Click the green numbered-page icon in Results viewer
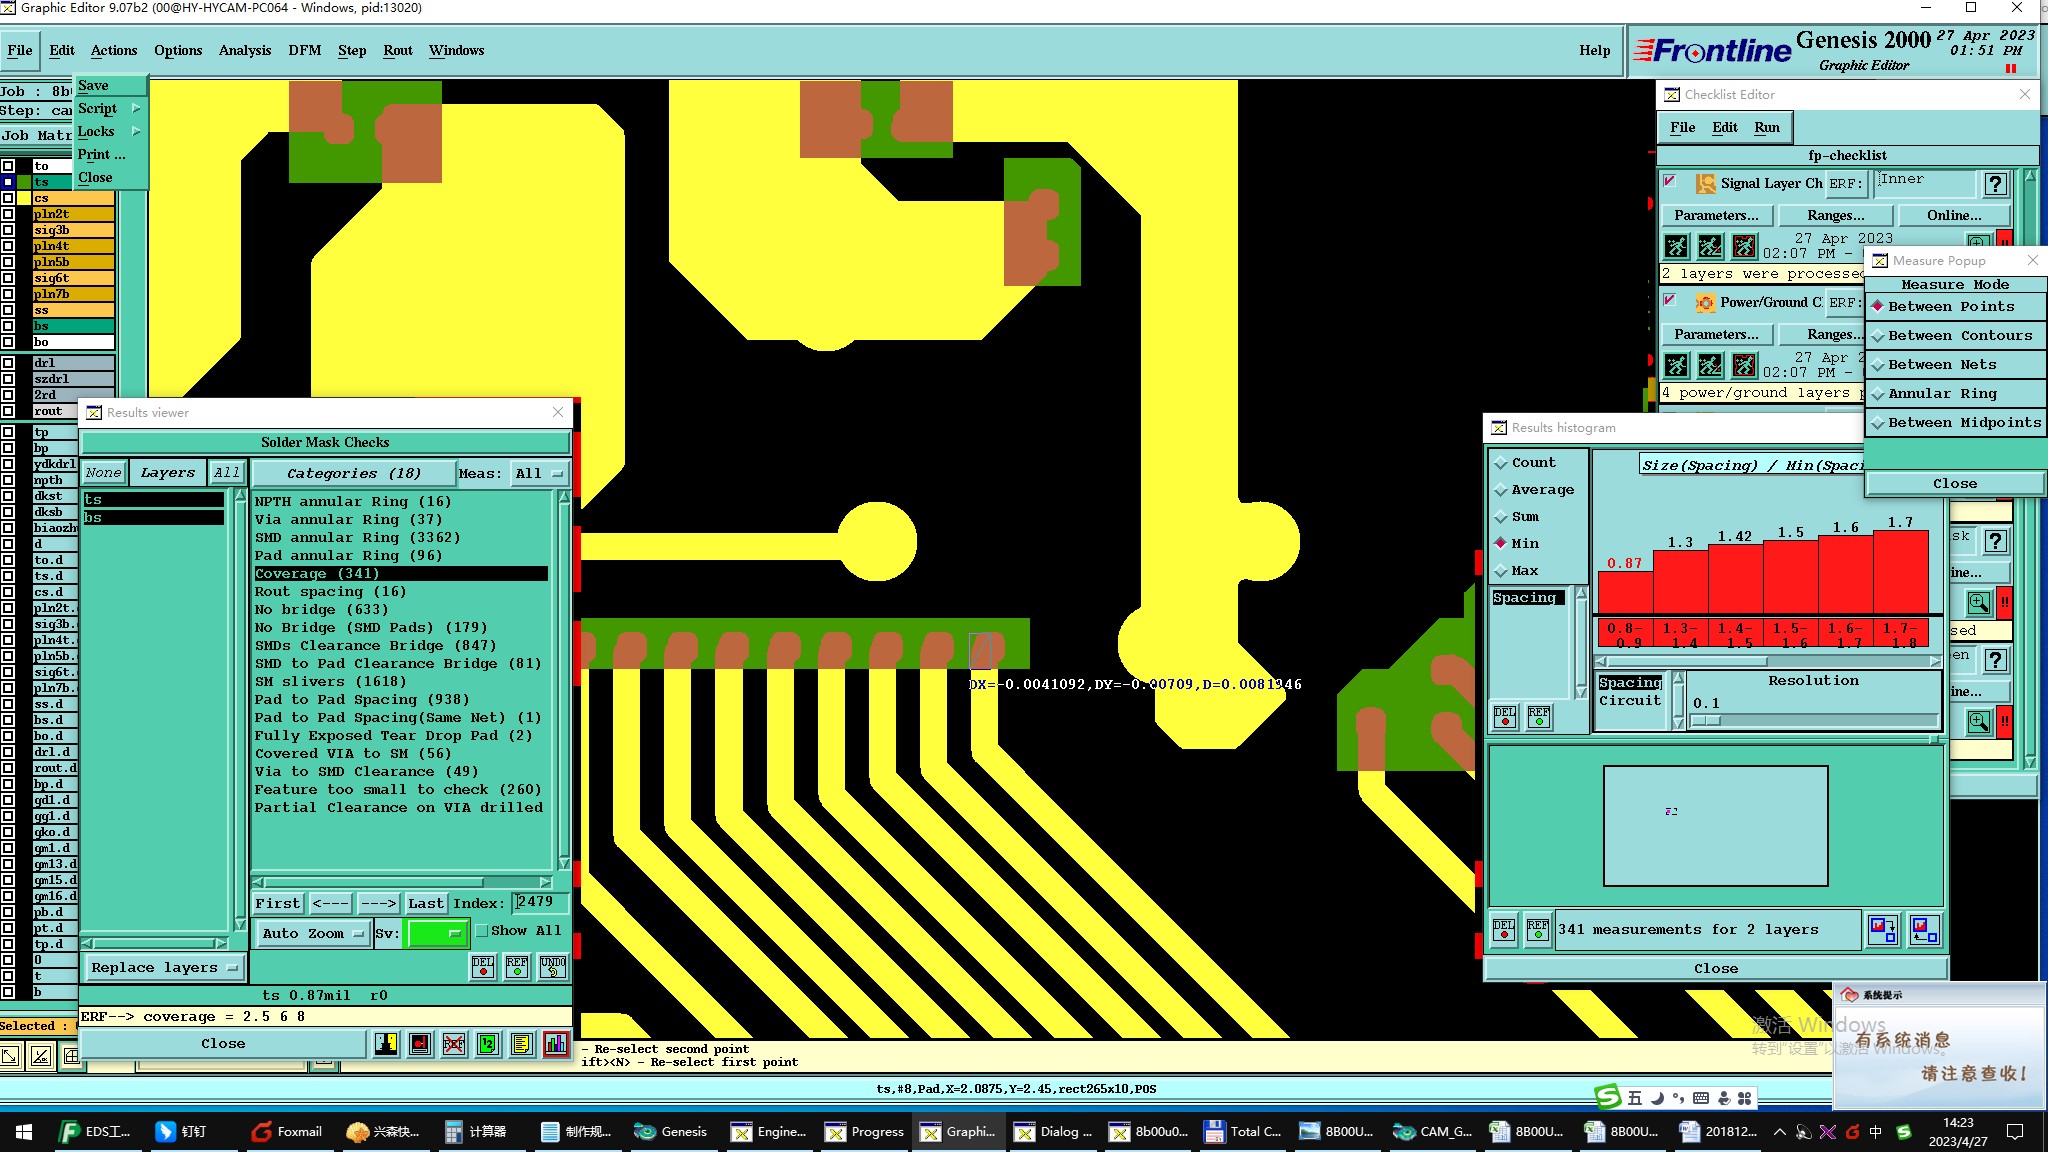2048x1152 pixels. pyautogui.click(x=487, y=1044)
